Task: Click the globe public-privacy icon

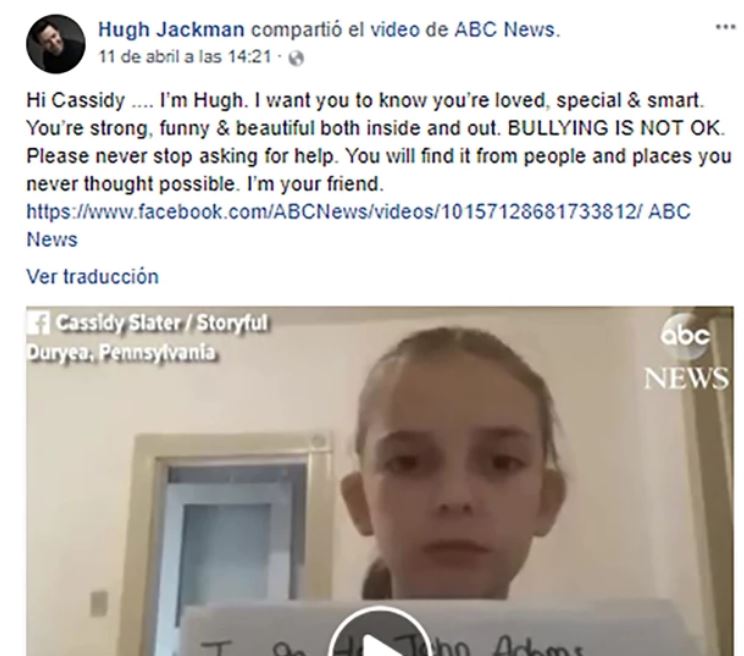Action: (296, 58)
